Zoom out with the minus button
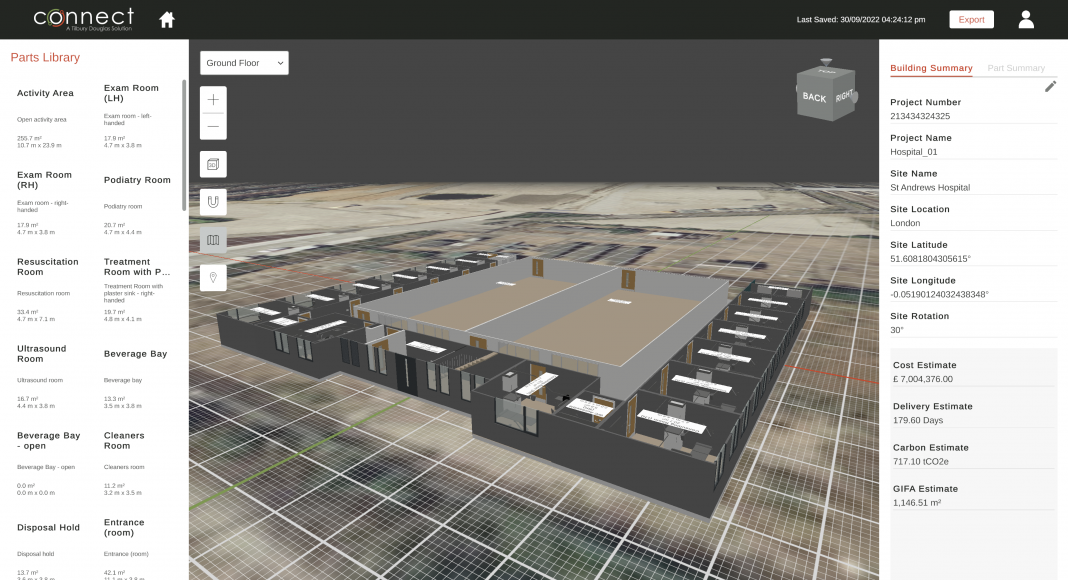The image size is (1068, 580). [213, 126]
